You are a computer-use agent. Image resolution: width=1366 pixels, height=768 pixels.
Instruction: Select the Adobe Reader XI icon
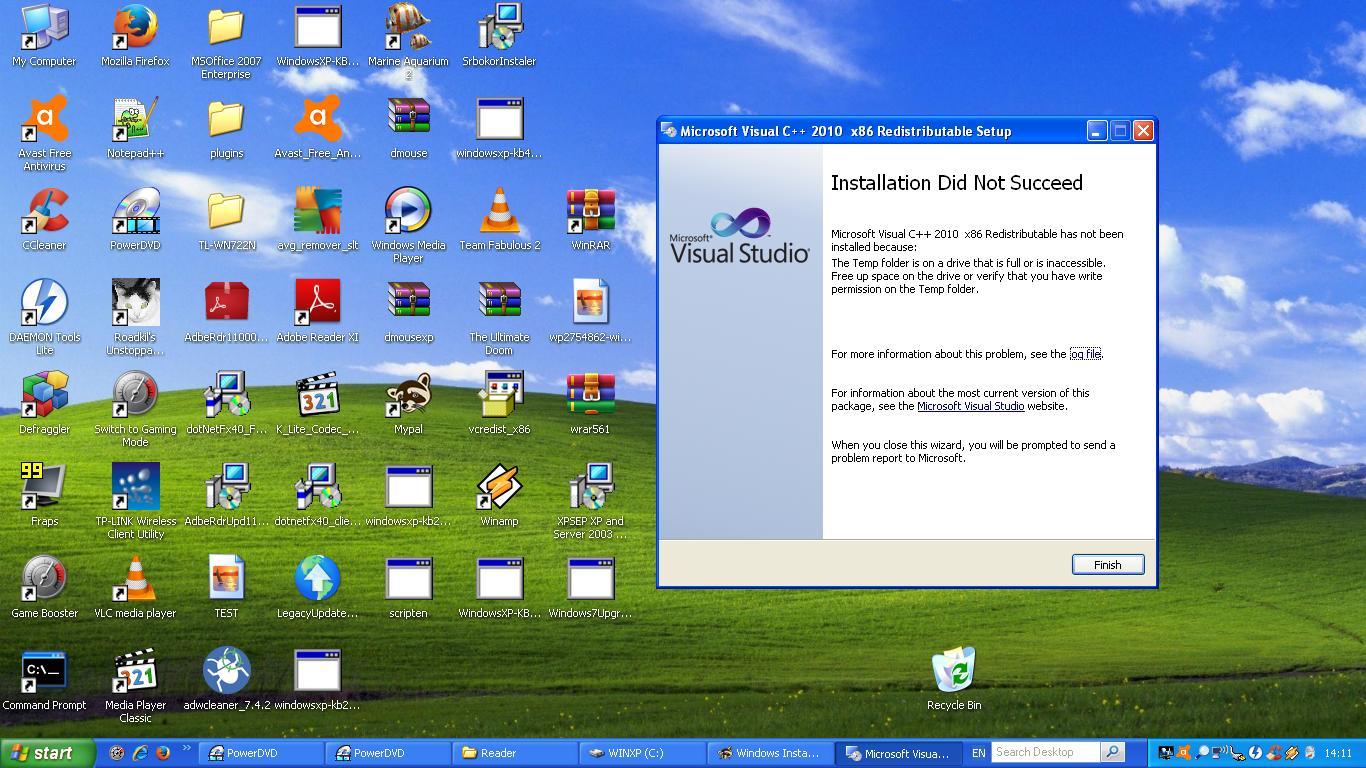tap(317, 306)
